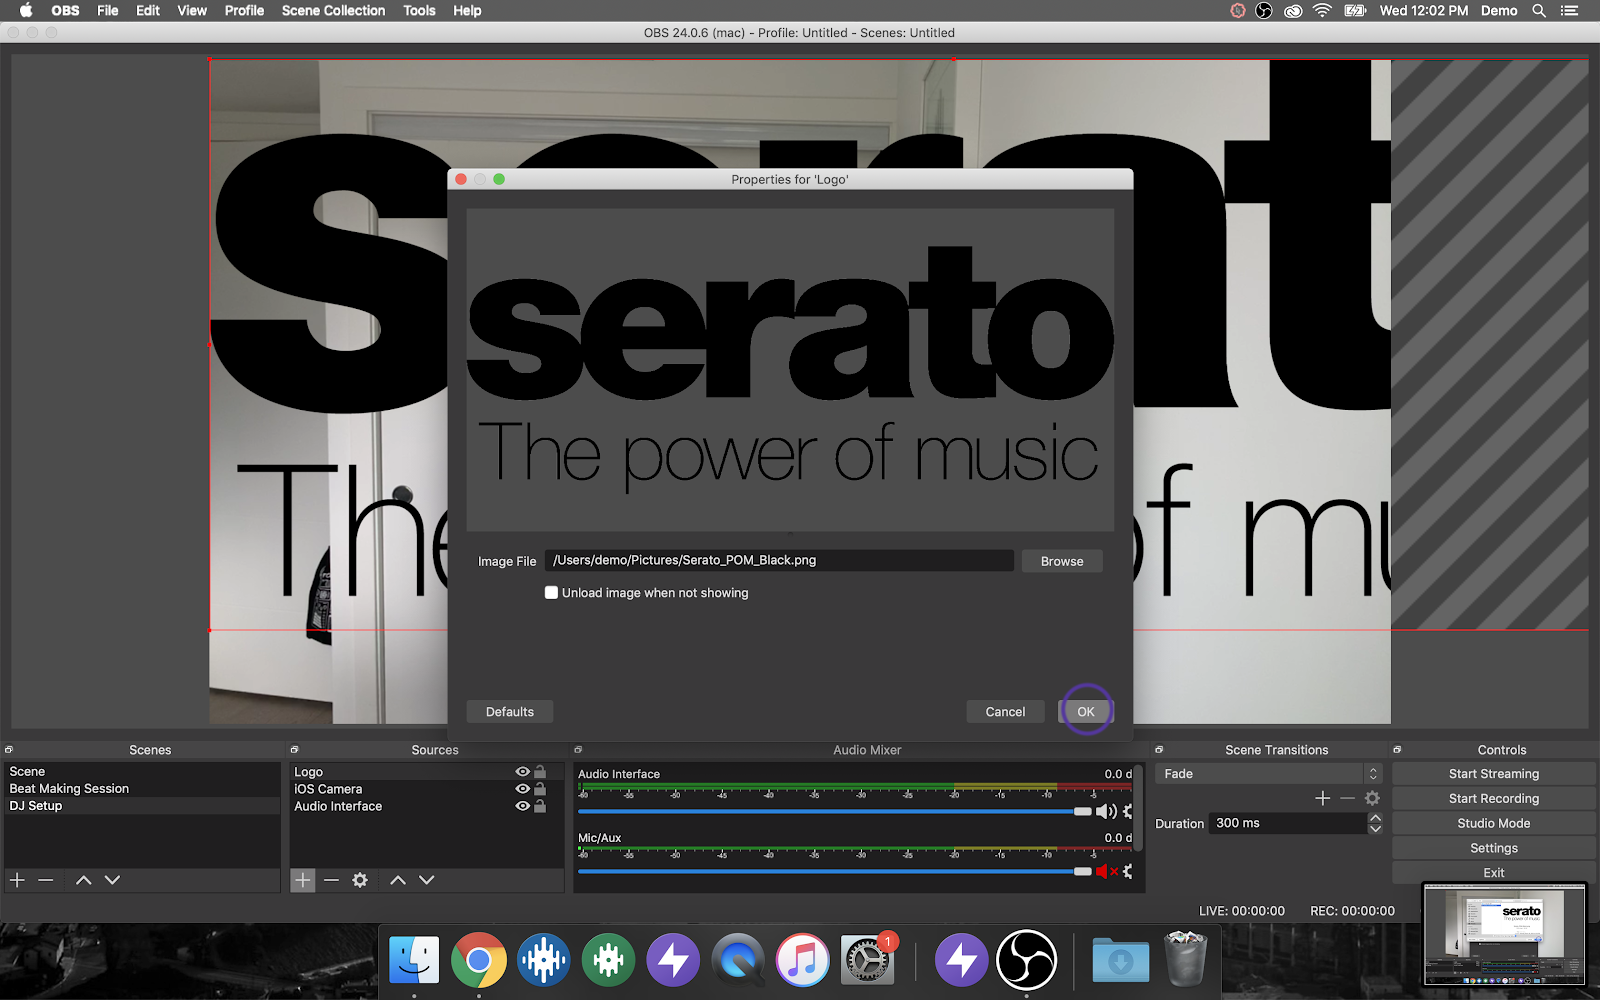Screen dimensions: 1600x1000
Task: Open the Profile menu
Action: (244, 11)
